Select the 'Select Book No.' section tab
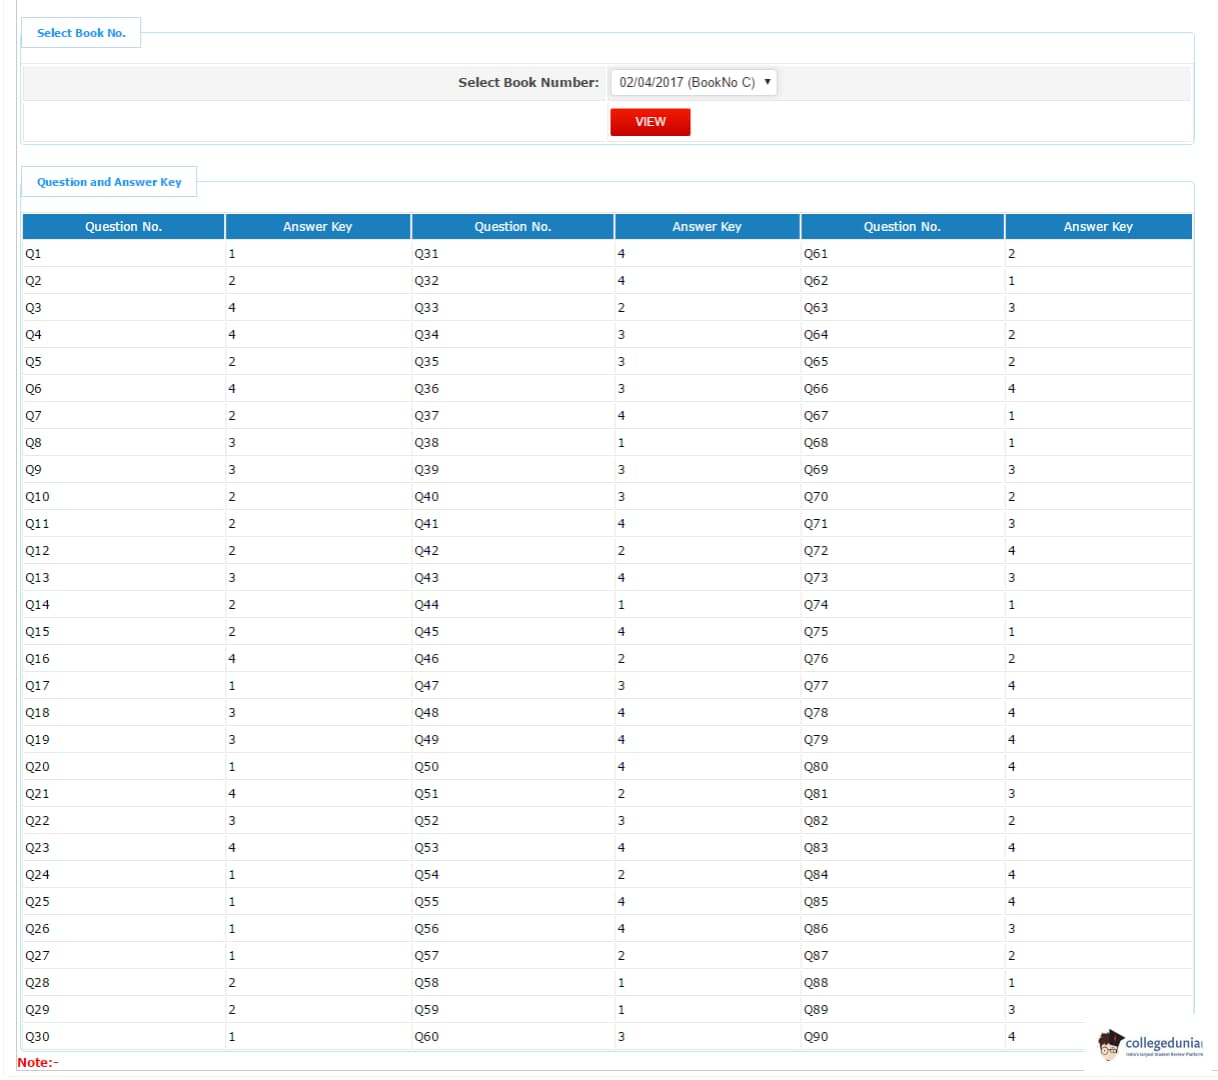1218x1080 pixels. click(x=81, y=33)
